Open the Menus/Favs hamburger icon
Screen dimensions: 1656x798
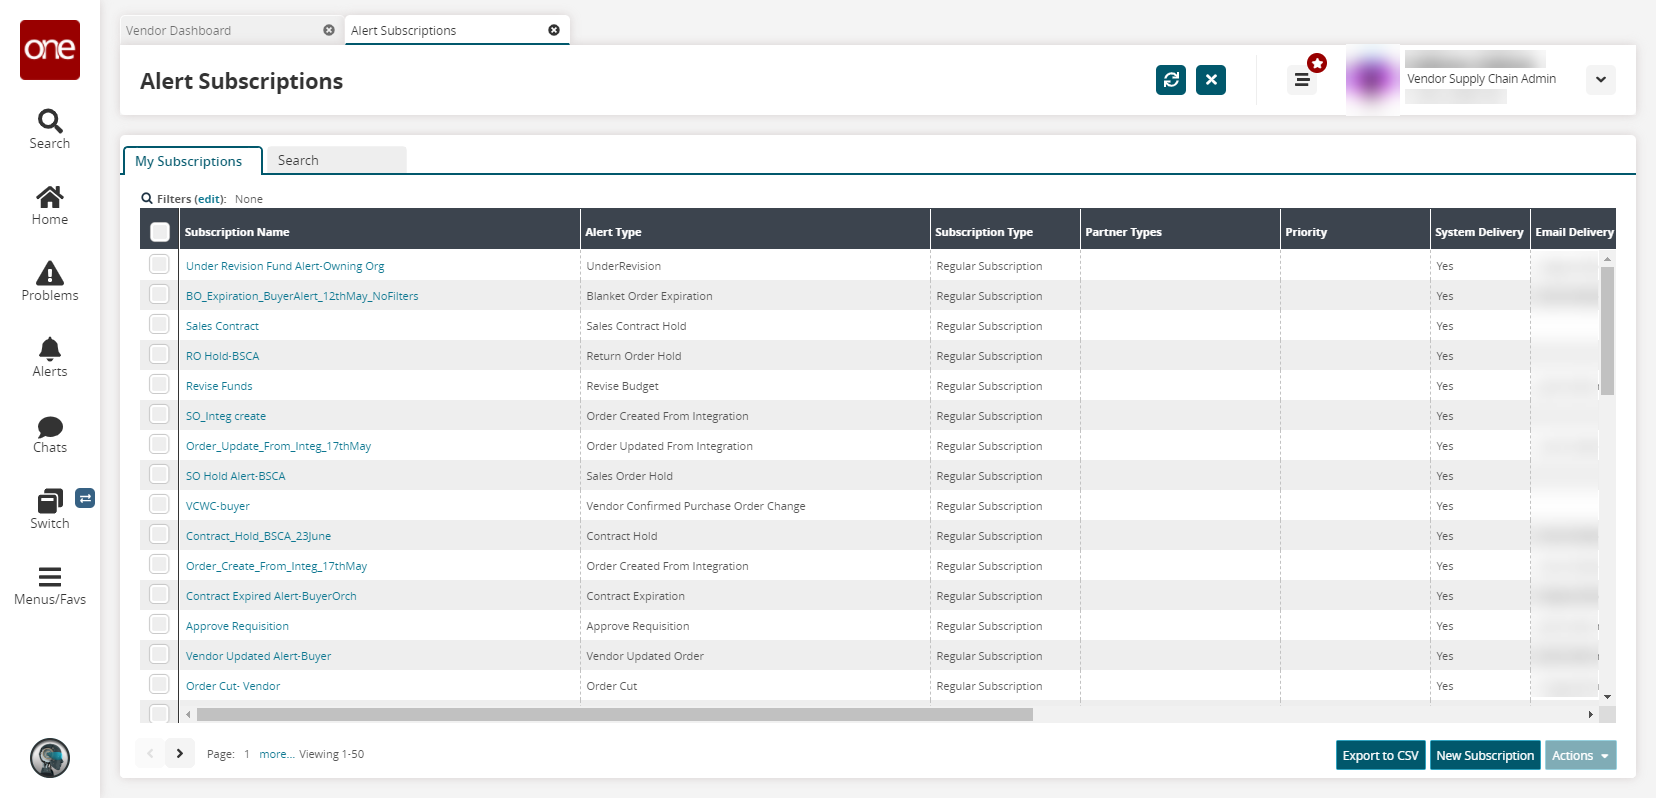(x=50, y=585)
